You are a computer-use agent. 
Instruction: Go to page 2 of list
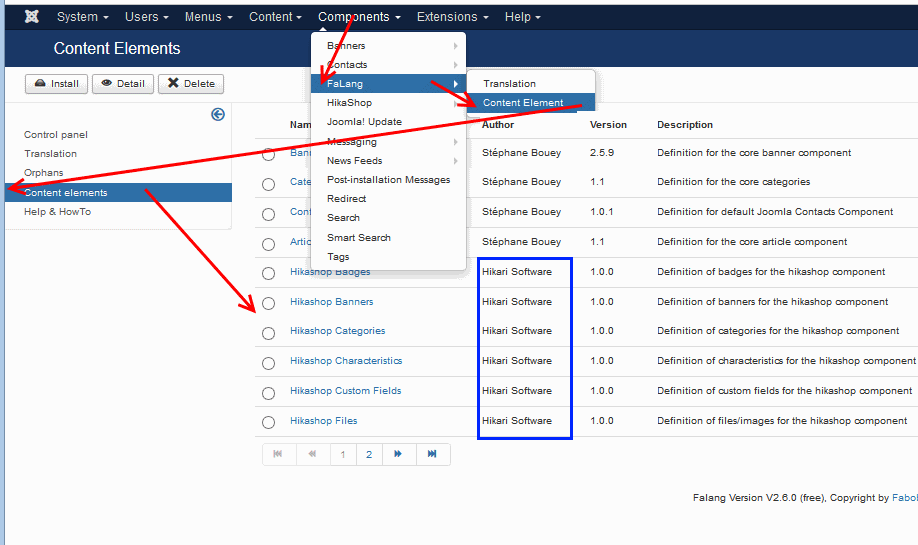369,454
